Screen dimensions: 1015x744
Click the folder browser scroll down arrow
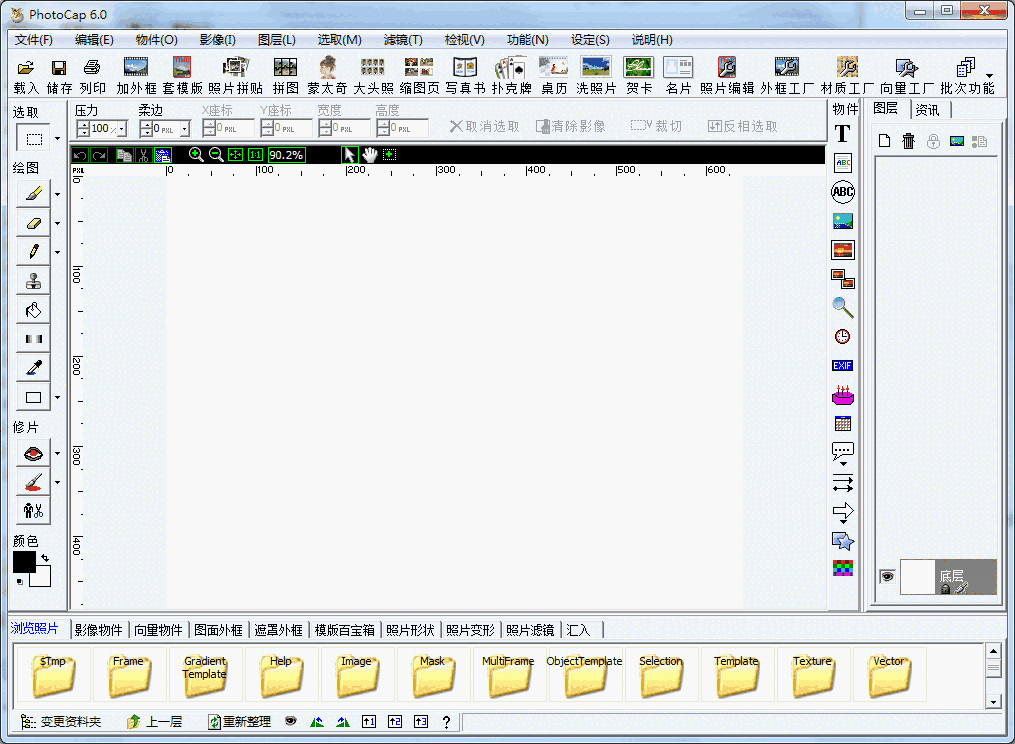coord(993,702)
